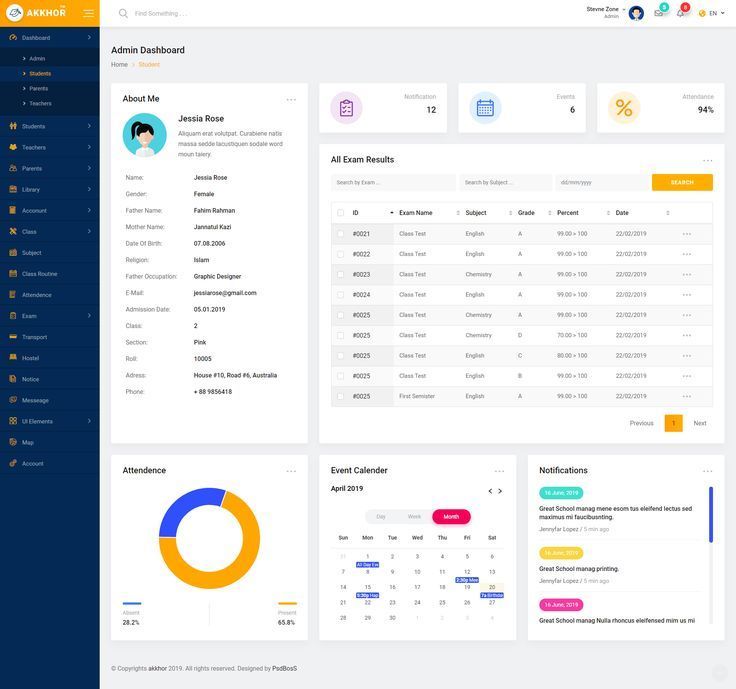The image size is (736, 689).
Task: Switch calendar to Week view
Action: tap(414, 517)
